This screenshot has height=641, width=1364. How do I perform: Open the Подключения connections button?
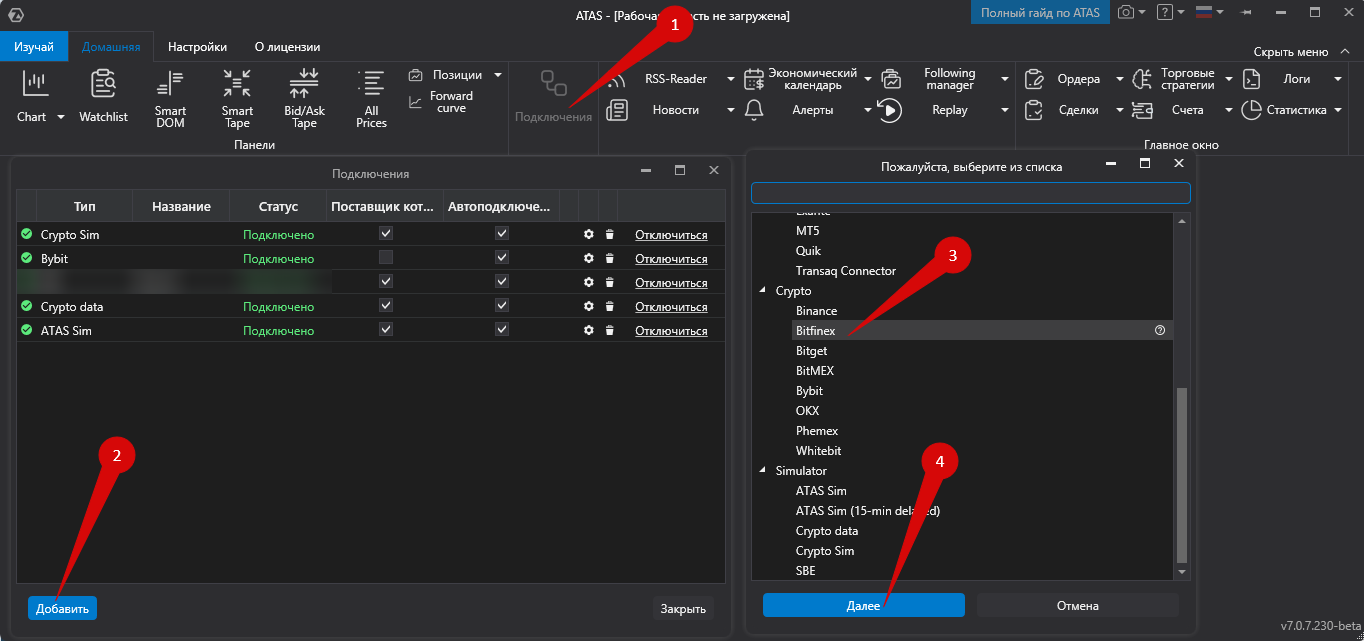[x=553, y=97]
